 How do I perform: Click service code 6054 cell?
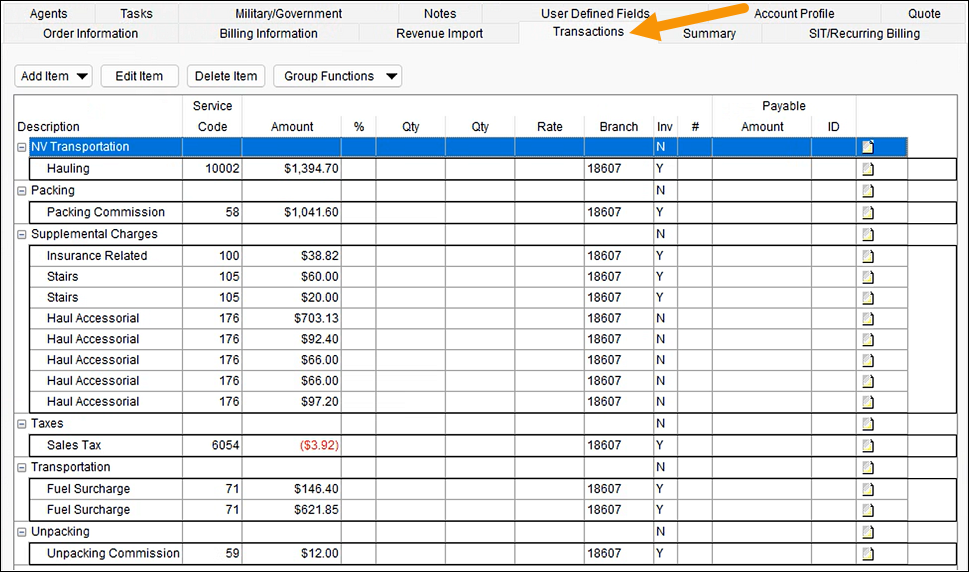pyautogui.click(x=212, y=445)
